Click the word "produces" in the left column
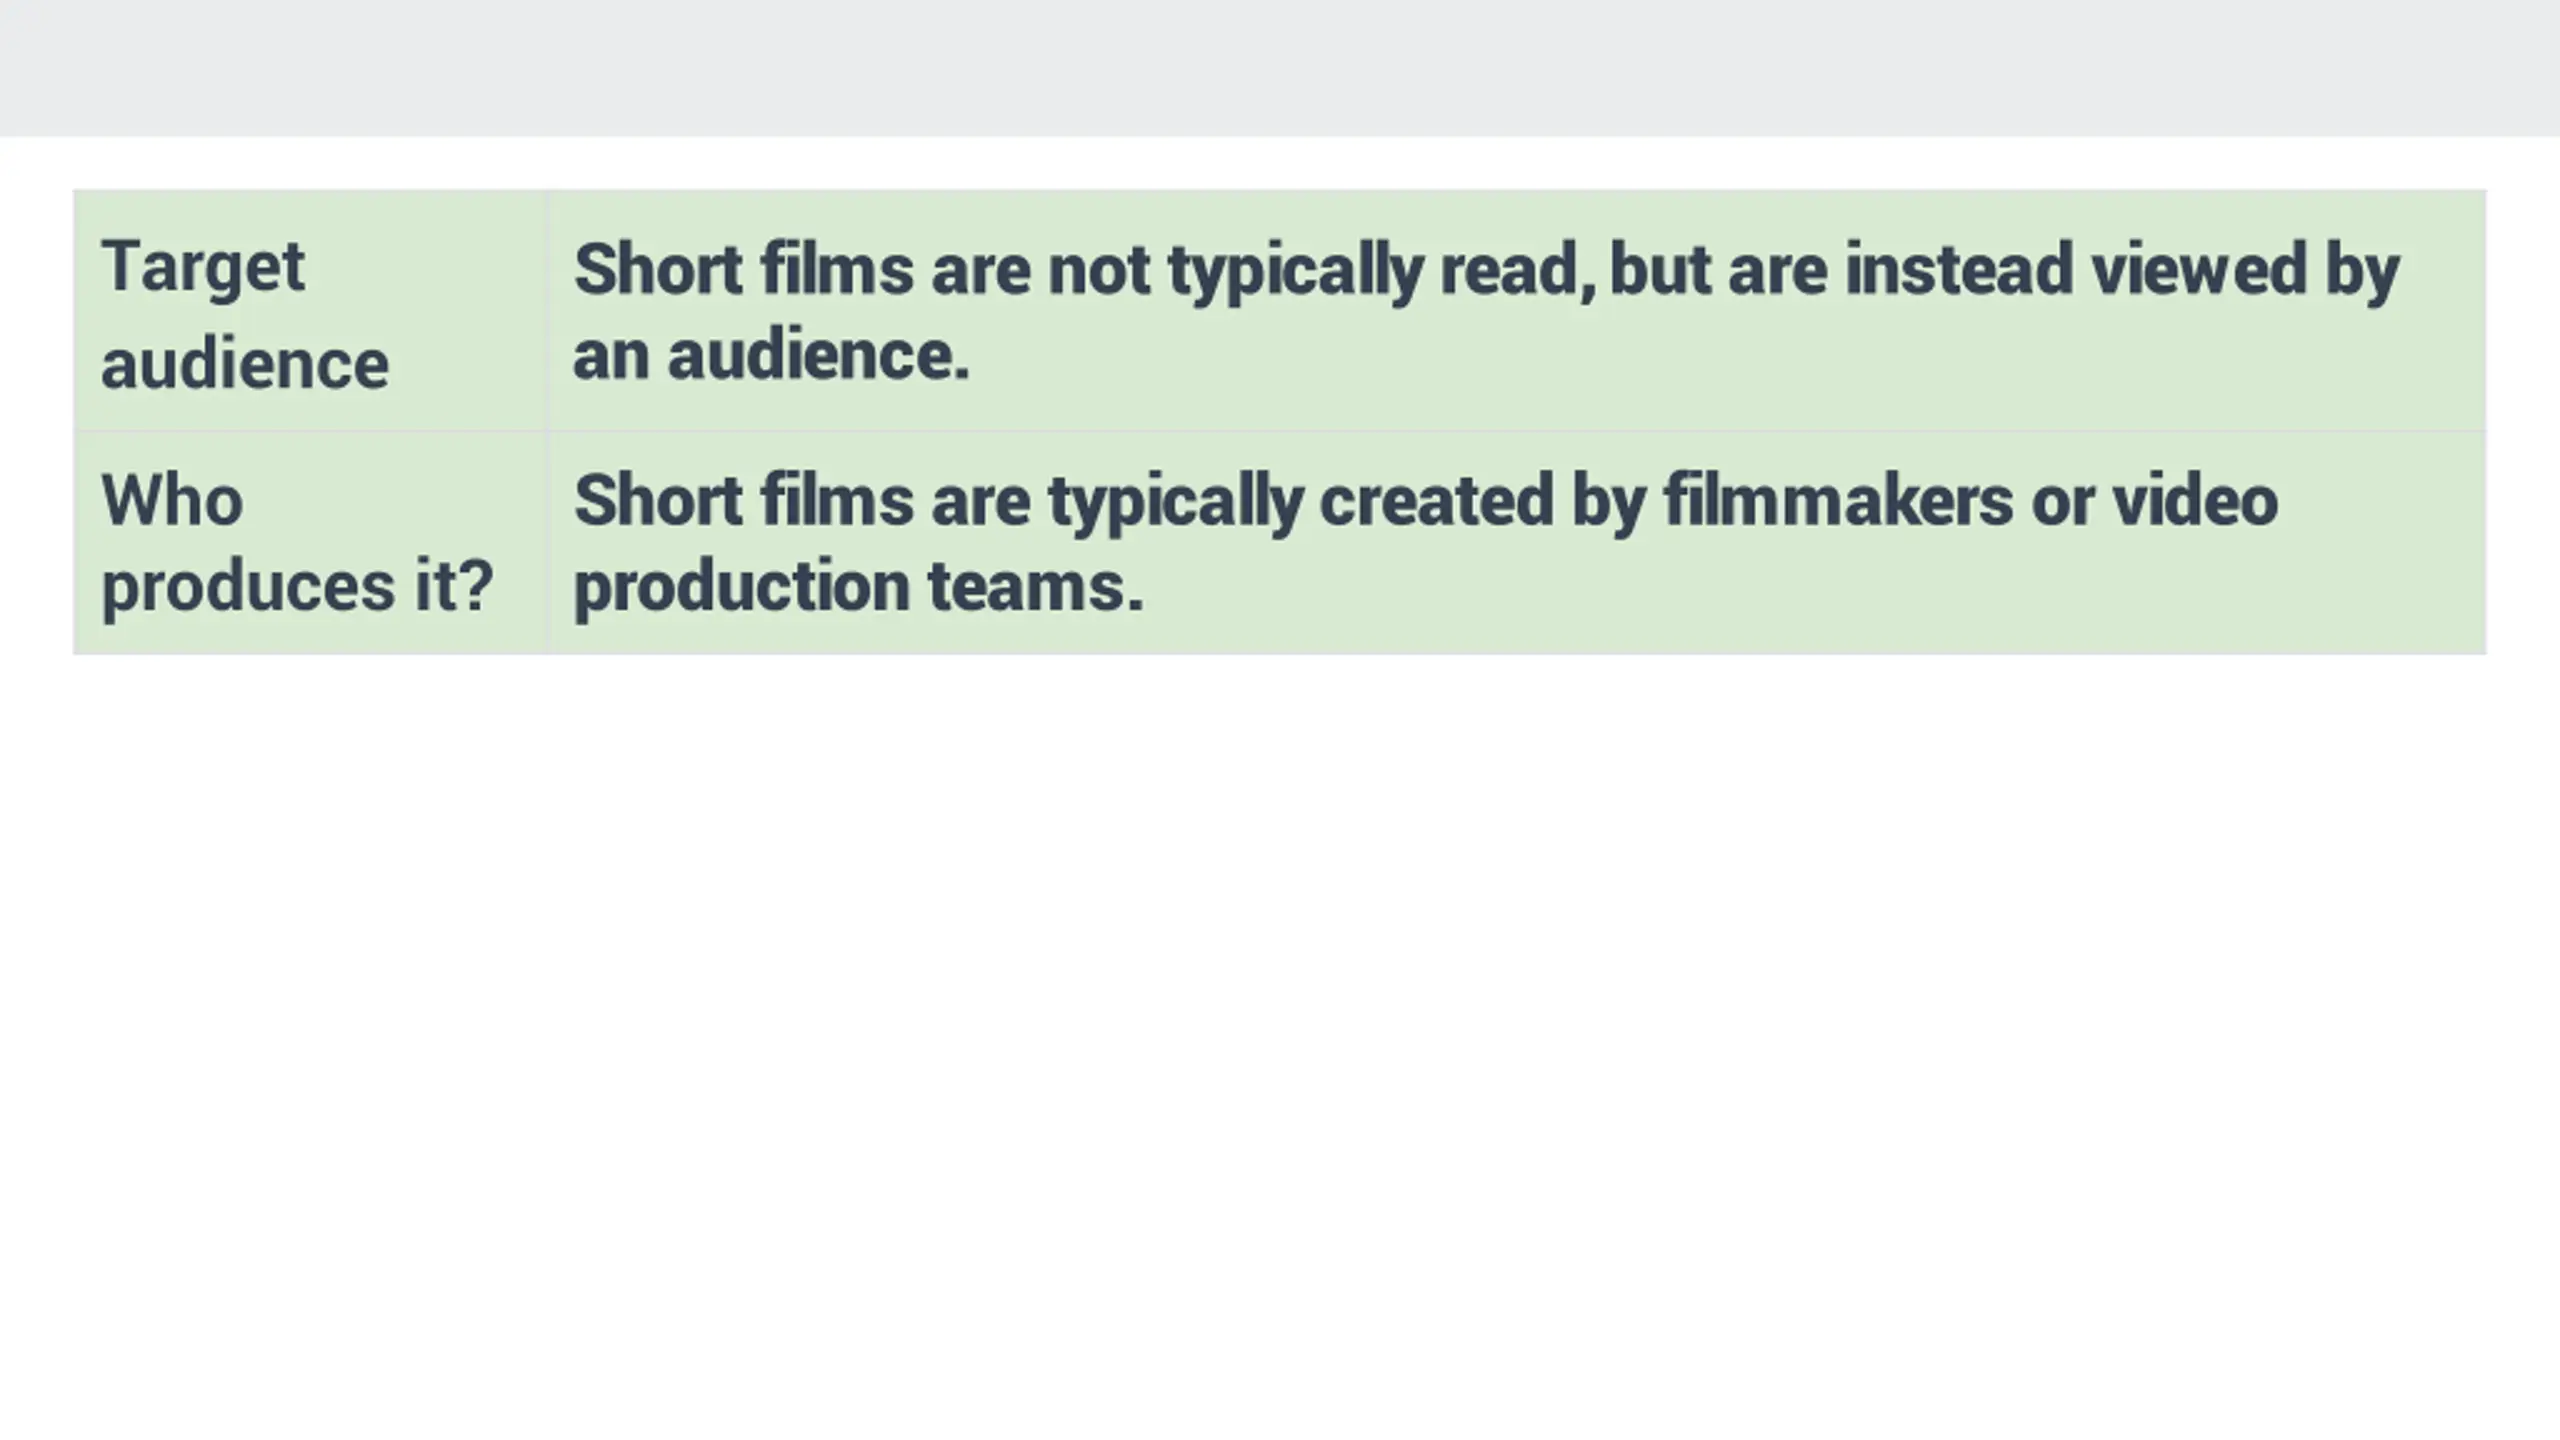 click(x=249, y=588)
